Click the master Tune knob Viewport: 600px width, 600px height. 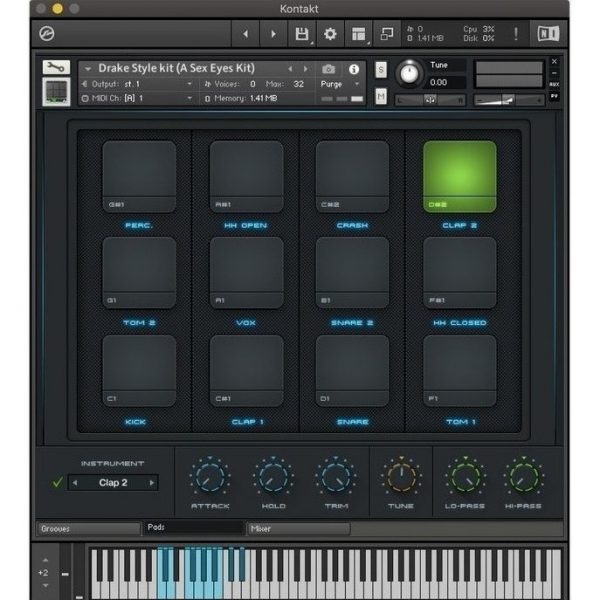(409, 73)
